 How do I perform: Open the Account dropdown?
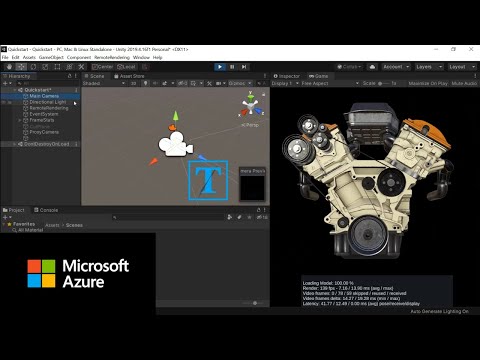(396, 67)
